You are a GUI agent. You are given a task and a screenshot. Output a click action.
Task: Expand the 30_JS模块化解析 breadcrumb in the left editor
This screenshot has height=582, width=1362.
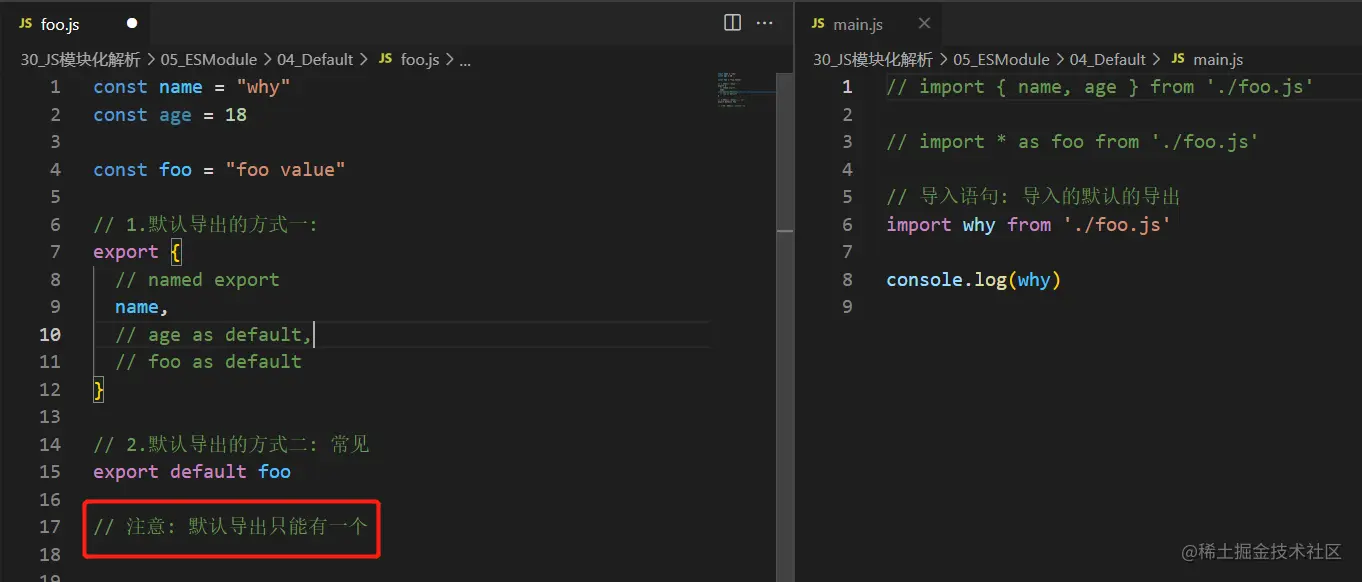click(80, 60)
